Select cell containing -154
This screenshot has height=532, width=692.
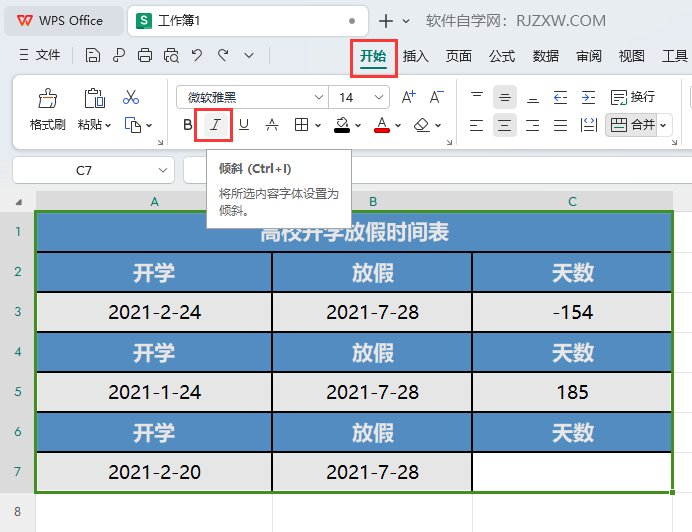coord(572,312)
